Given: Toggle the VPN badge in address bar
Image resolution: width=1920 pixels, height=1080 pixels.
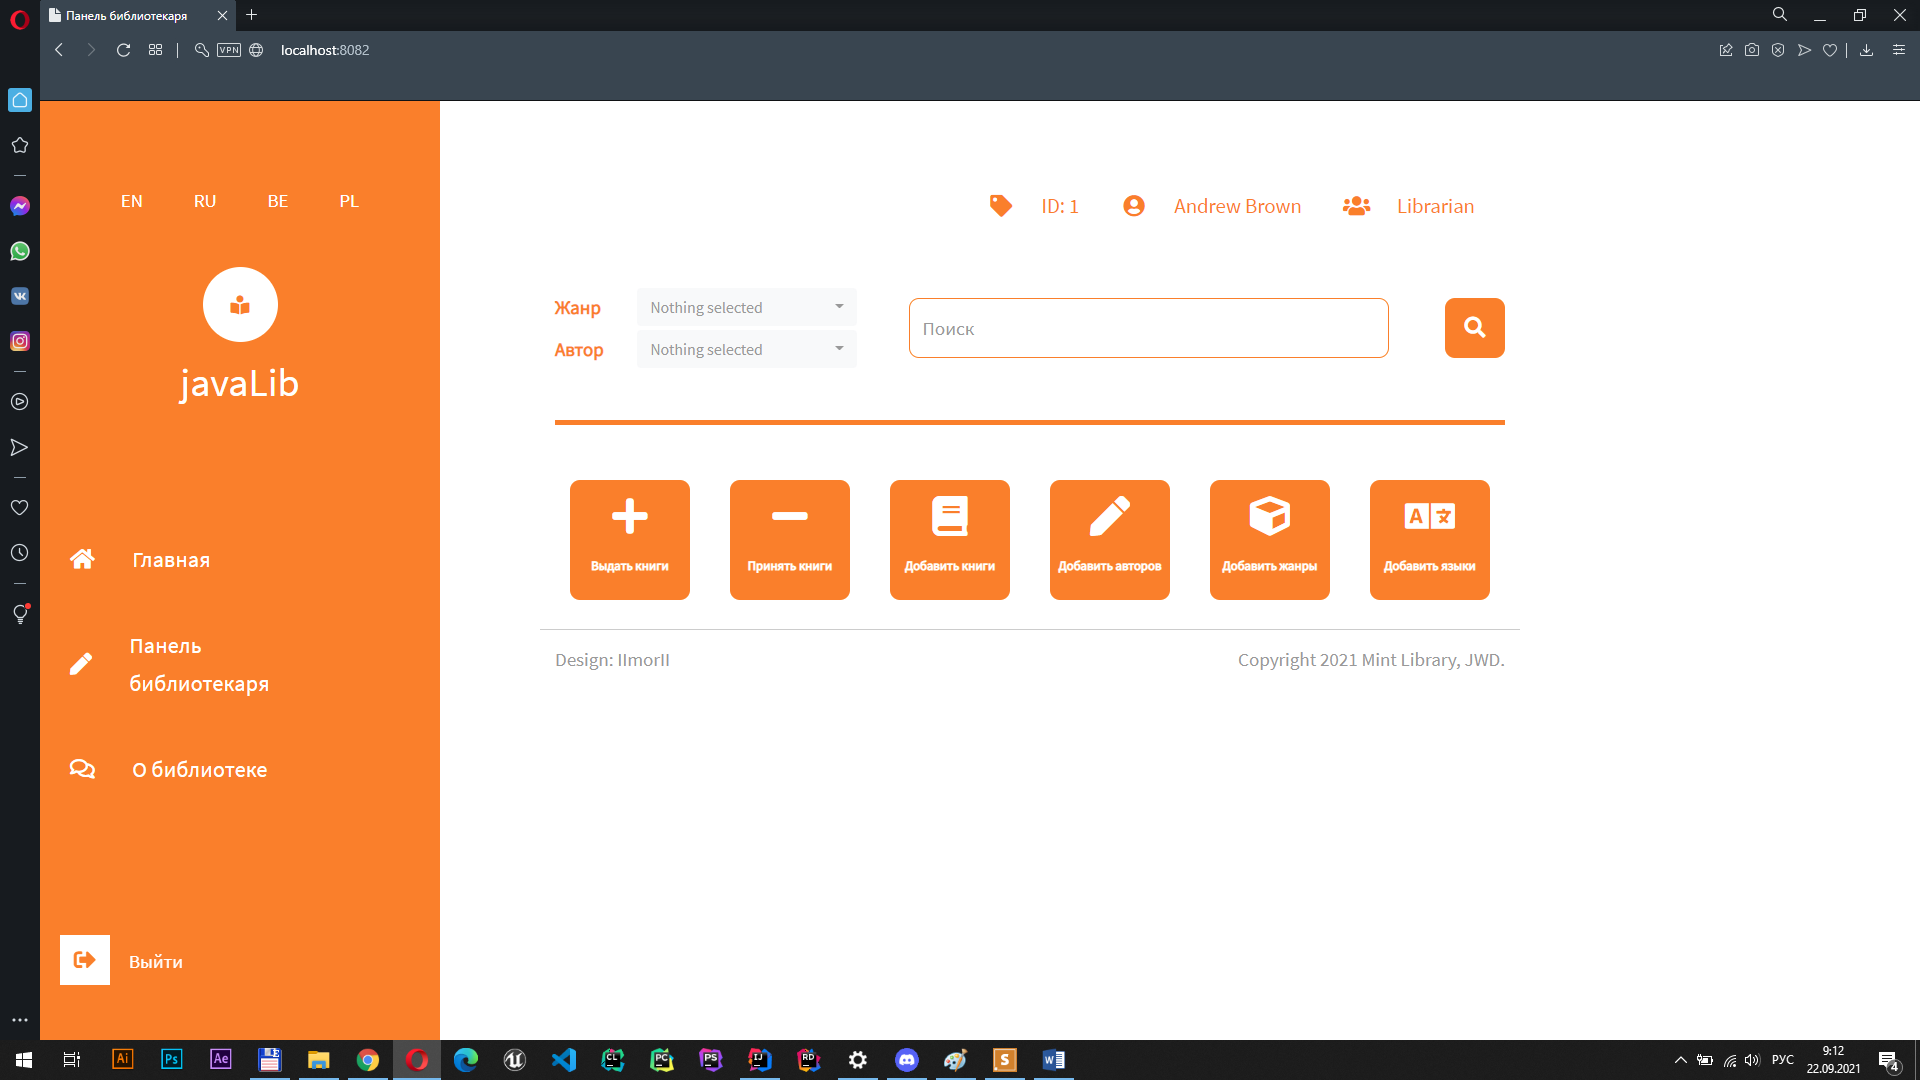Looking at the screenshot, I should (229, 50).
